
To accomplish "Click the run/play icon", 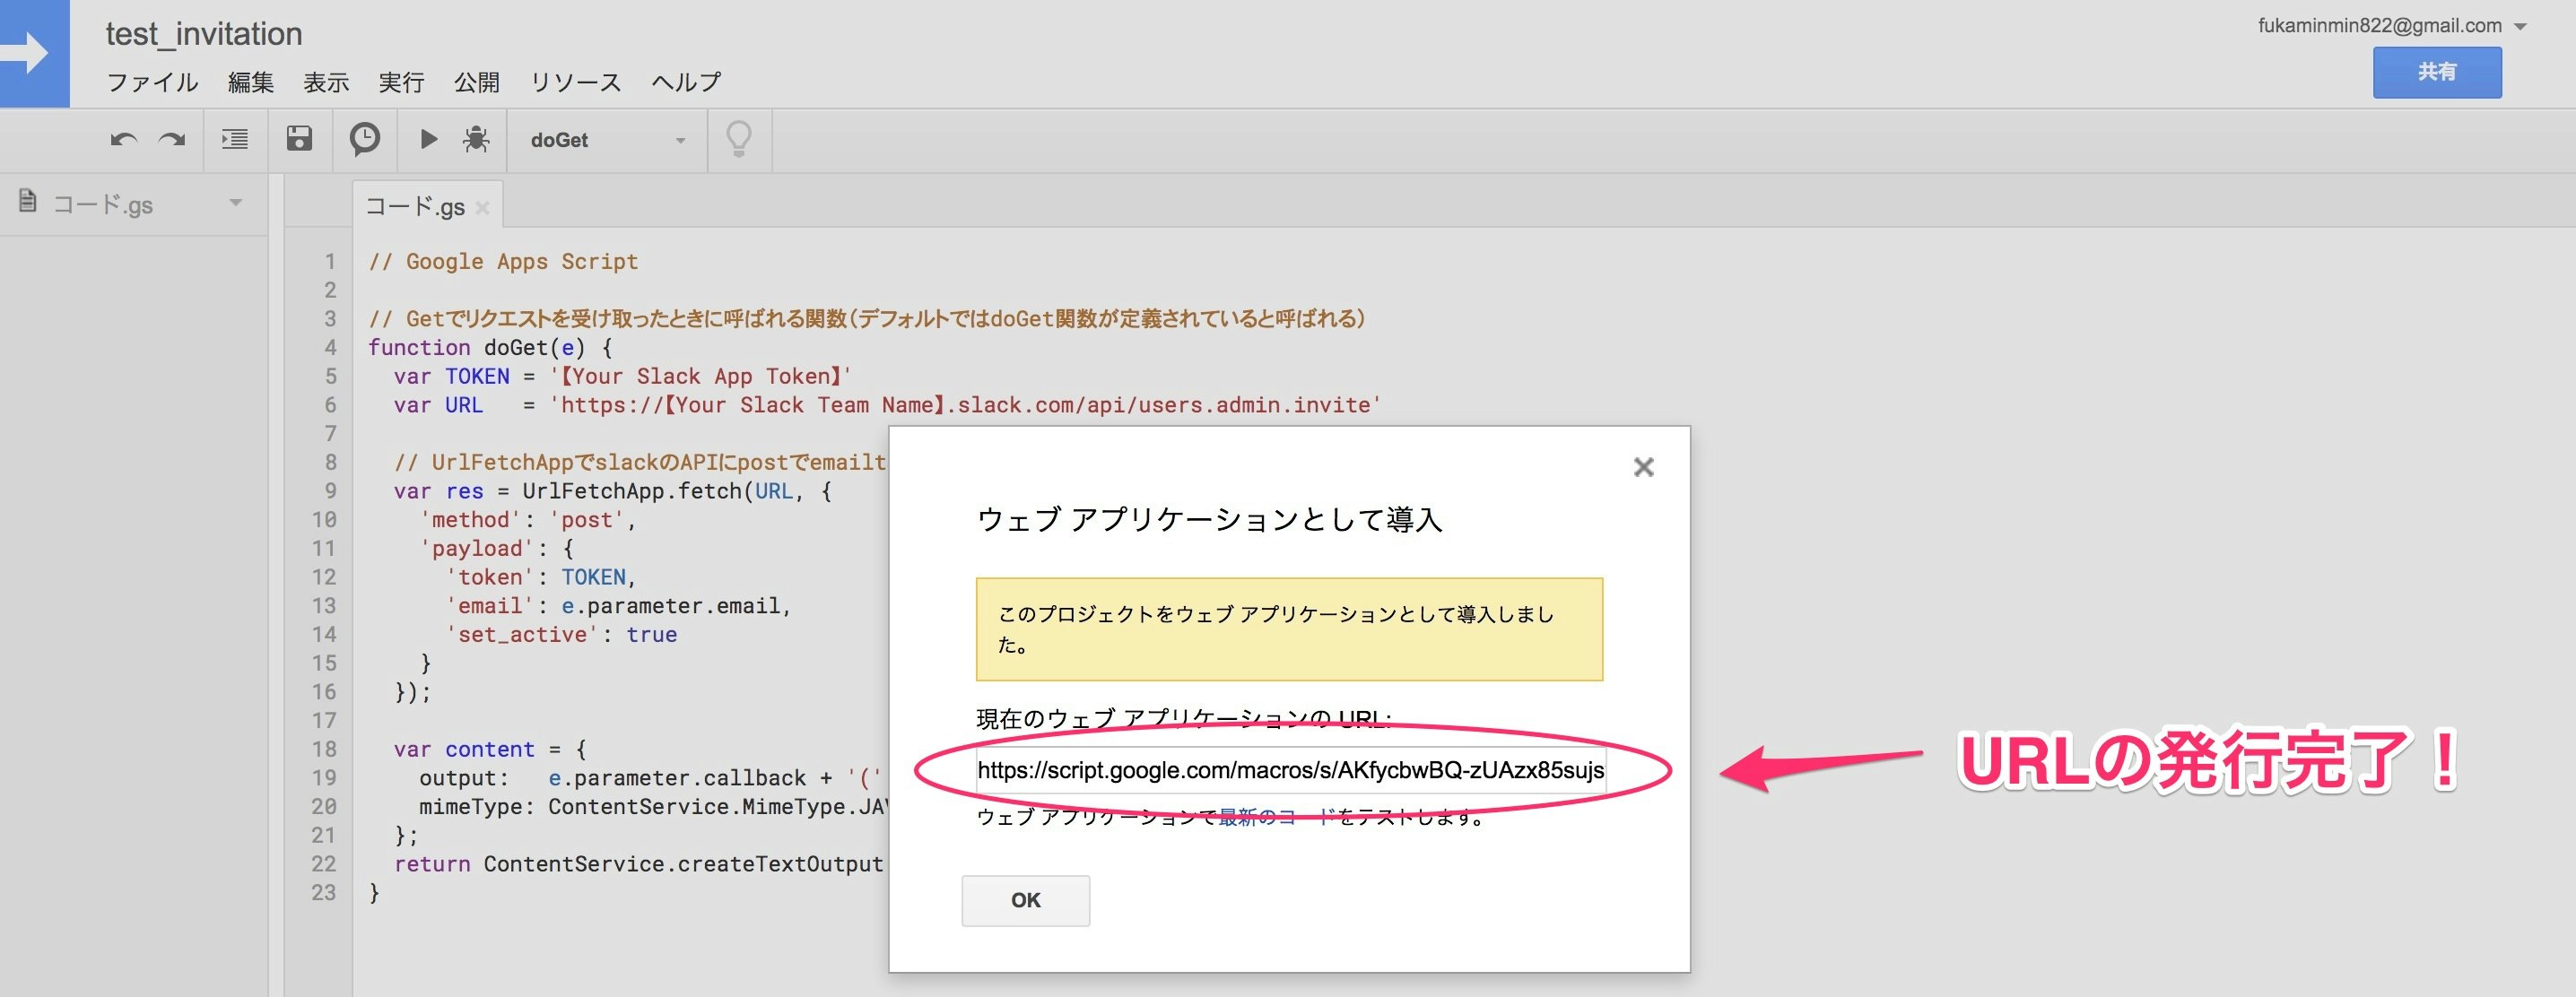I will point(425,138).
